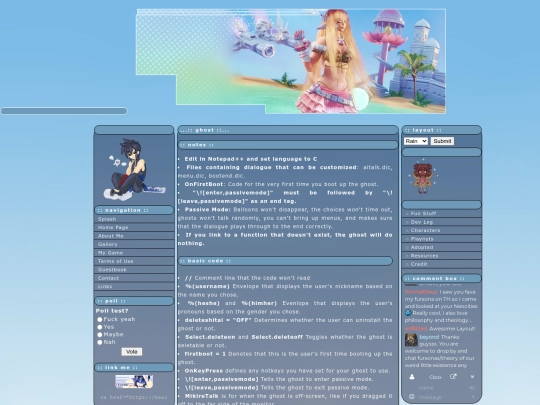Screen dimensions: 540x405
Task: Click the link me banner button image
Action: pos(134,382)
